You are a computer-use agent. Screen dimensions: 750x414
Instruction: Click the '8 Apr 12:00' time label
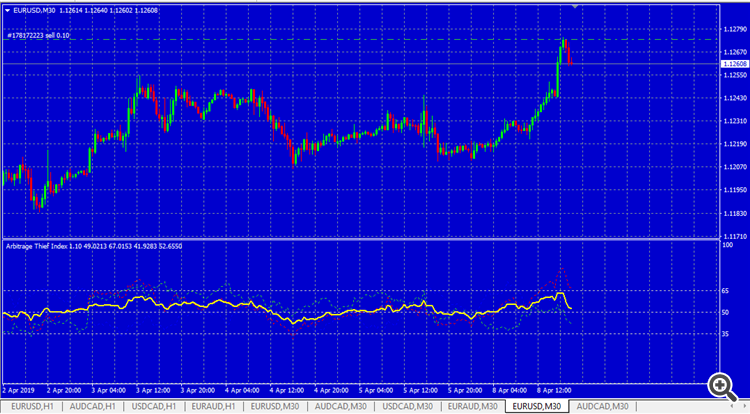[x=554, y=390]
